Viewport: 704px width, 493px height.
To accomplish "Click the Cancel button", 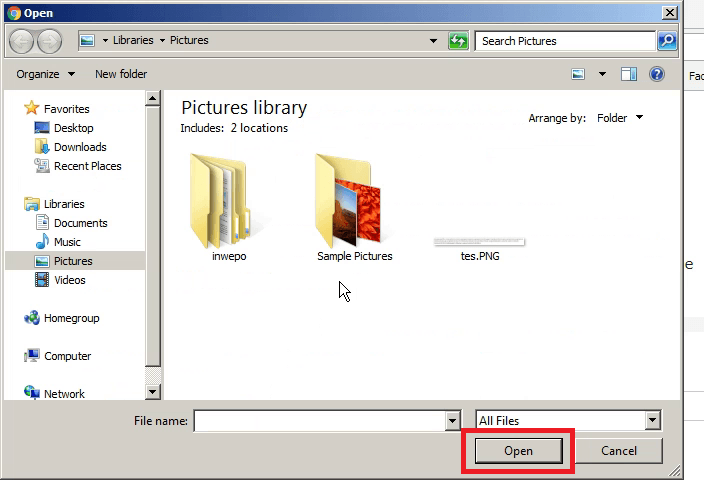I will coord(619,451).
